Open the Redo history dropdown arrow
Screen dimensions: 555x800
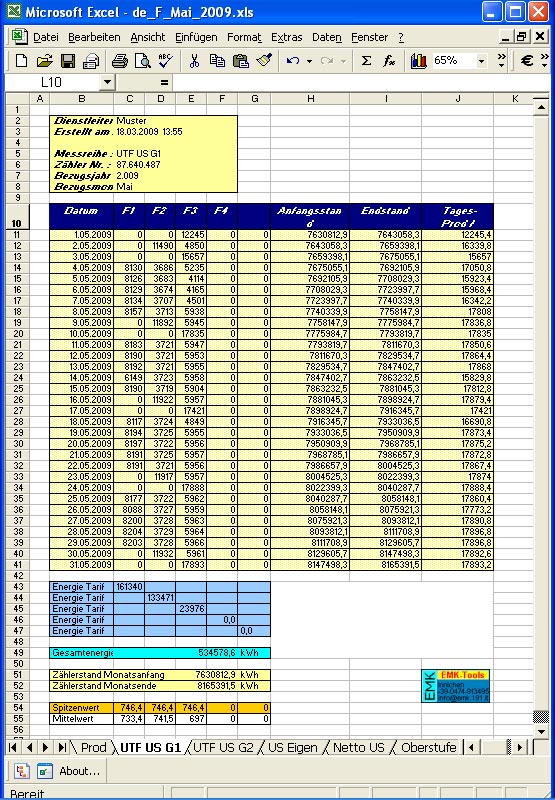pos(343,61)
